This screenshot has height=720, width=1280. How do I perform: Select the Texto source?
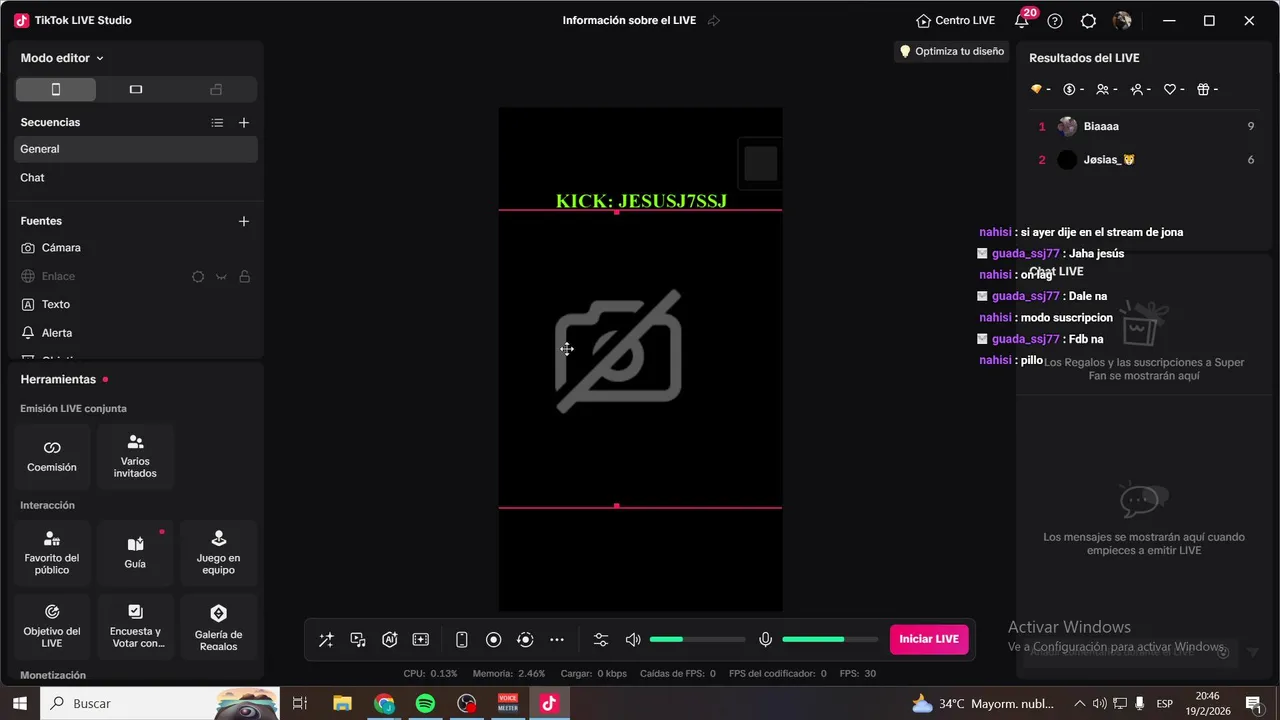point(136,305)
